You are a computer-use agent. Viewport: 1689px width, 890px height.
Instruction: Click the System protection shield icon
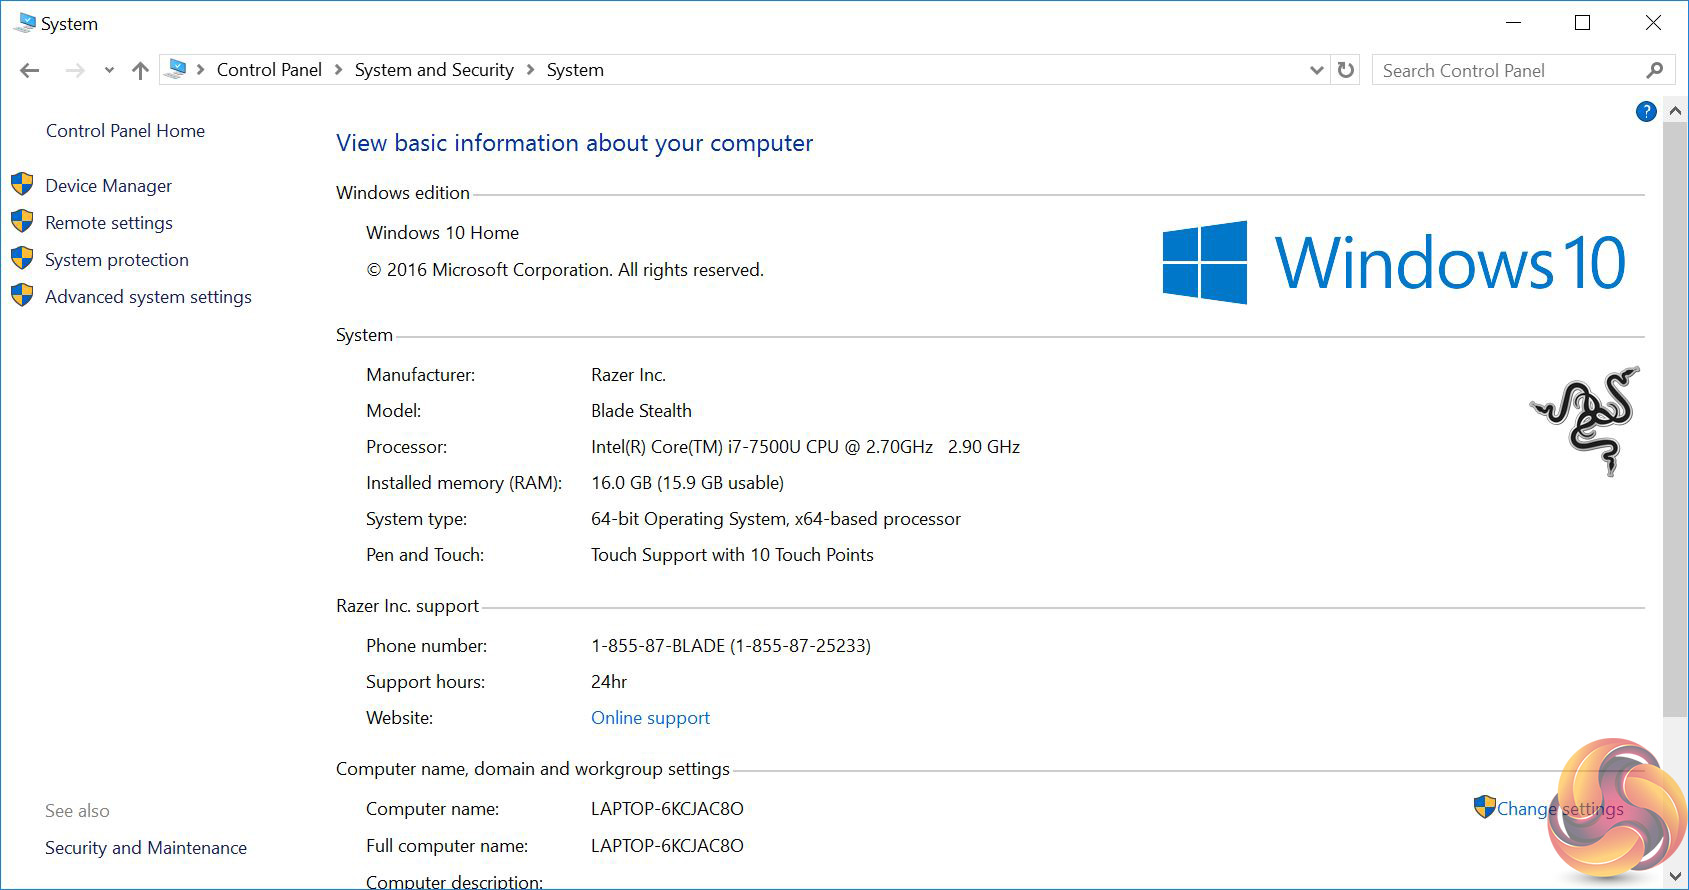22,259
